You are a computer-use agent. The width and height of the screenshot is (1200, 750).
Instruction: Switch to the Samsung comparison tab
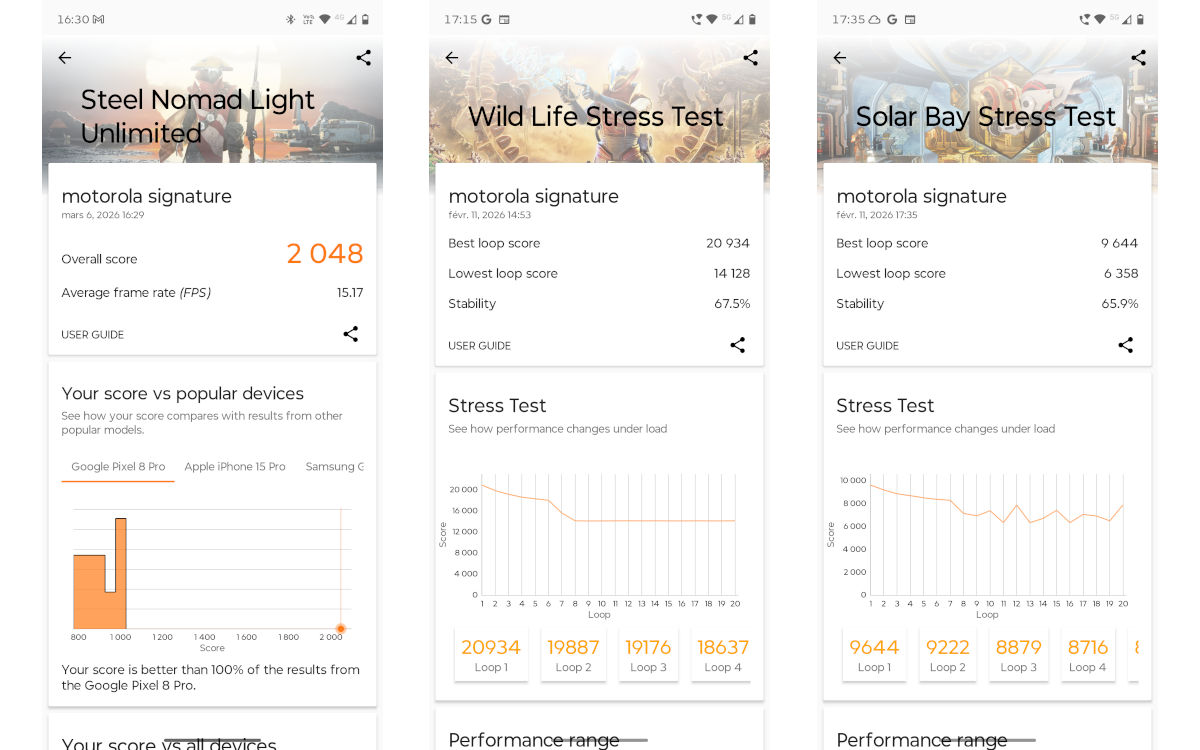coord(335,467)
